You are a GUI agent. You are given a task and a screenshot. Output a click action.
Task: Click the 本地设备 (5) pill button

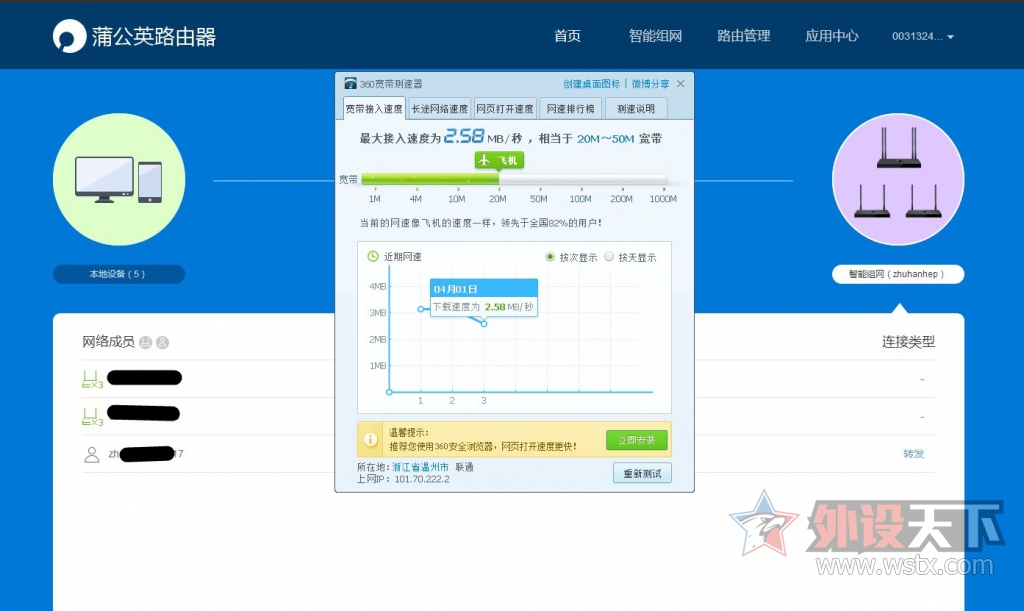click(x=119, y=274)
